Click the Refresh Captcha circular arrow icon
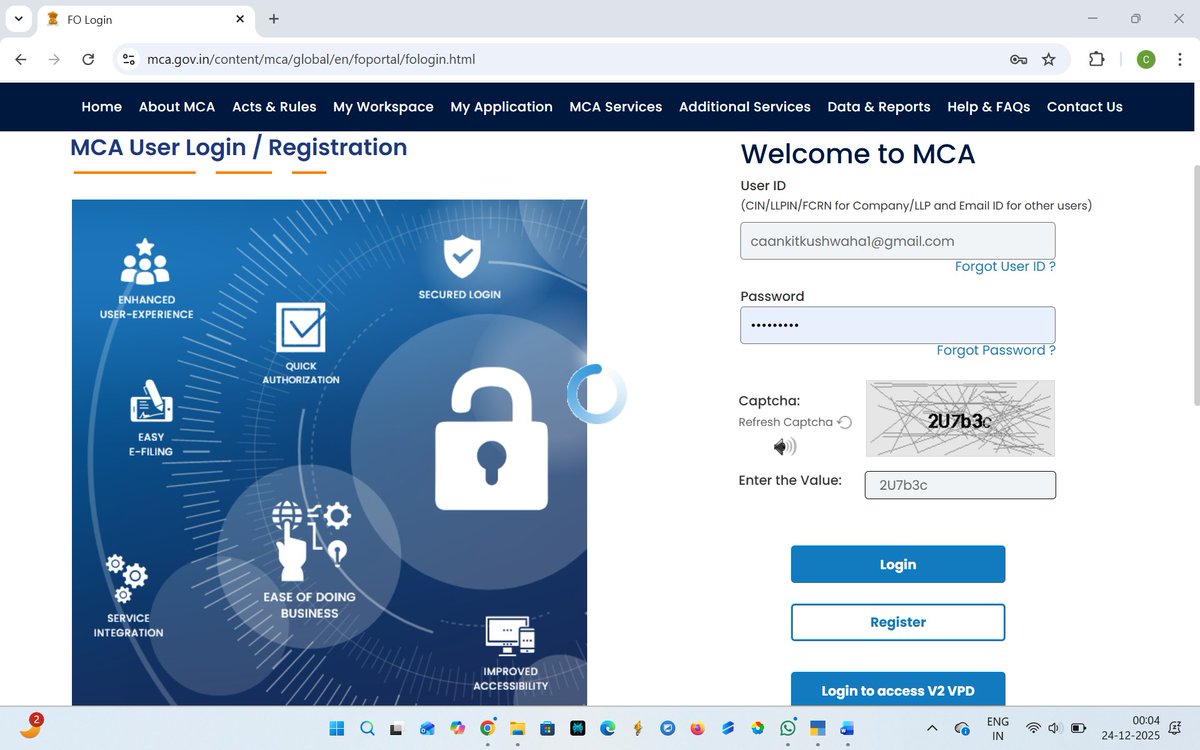Viewport: 1200px width, 750px height. pyautogui.click(x=844, y=422)
